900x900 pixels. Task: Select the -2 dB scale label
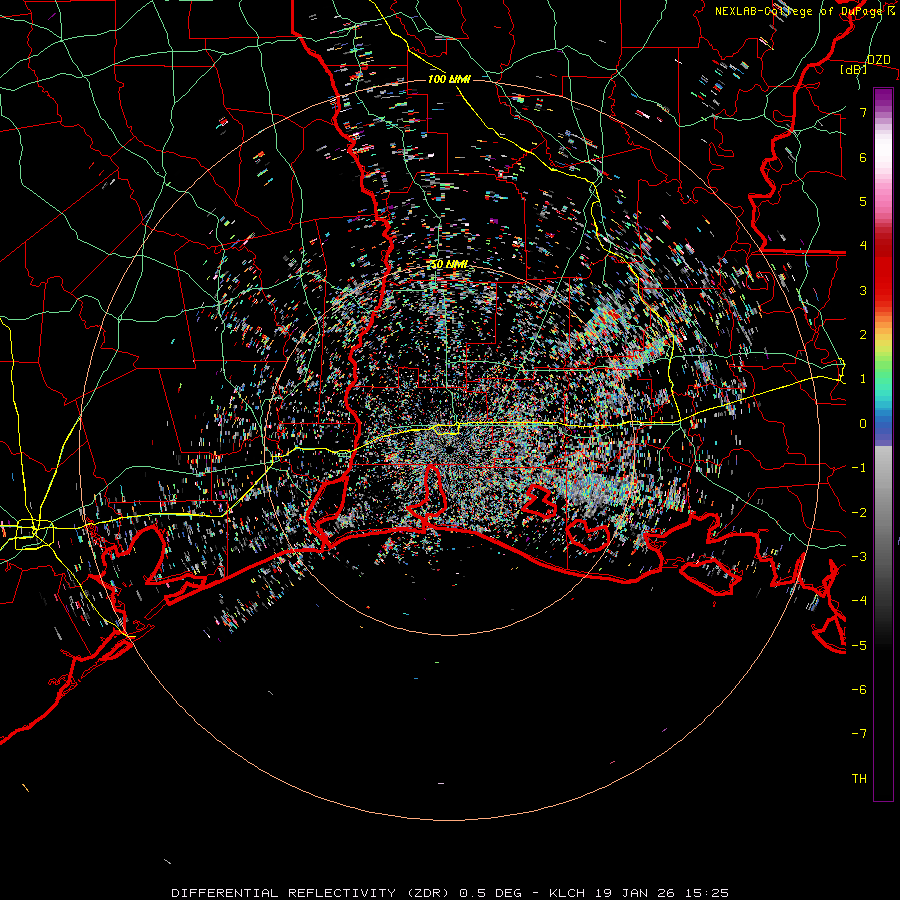click(859, 513)
